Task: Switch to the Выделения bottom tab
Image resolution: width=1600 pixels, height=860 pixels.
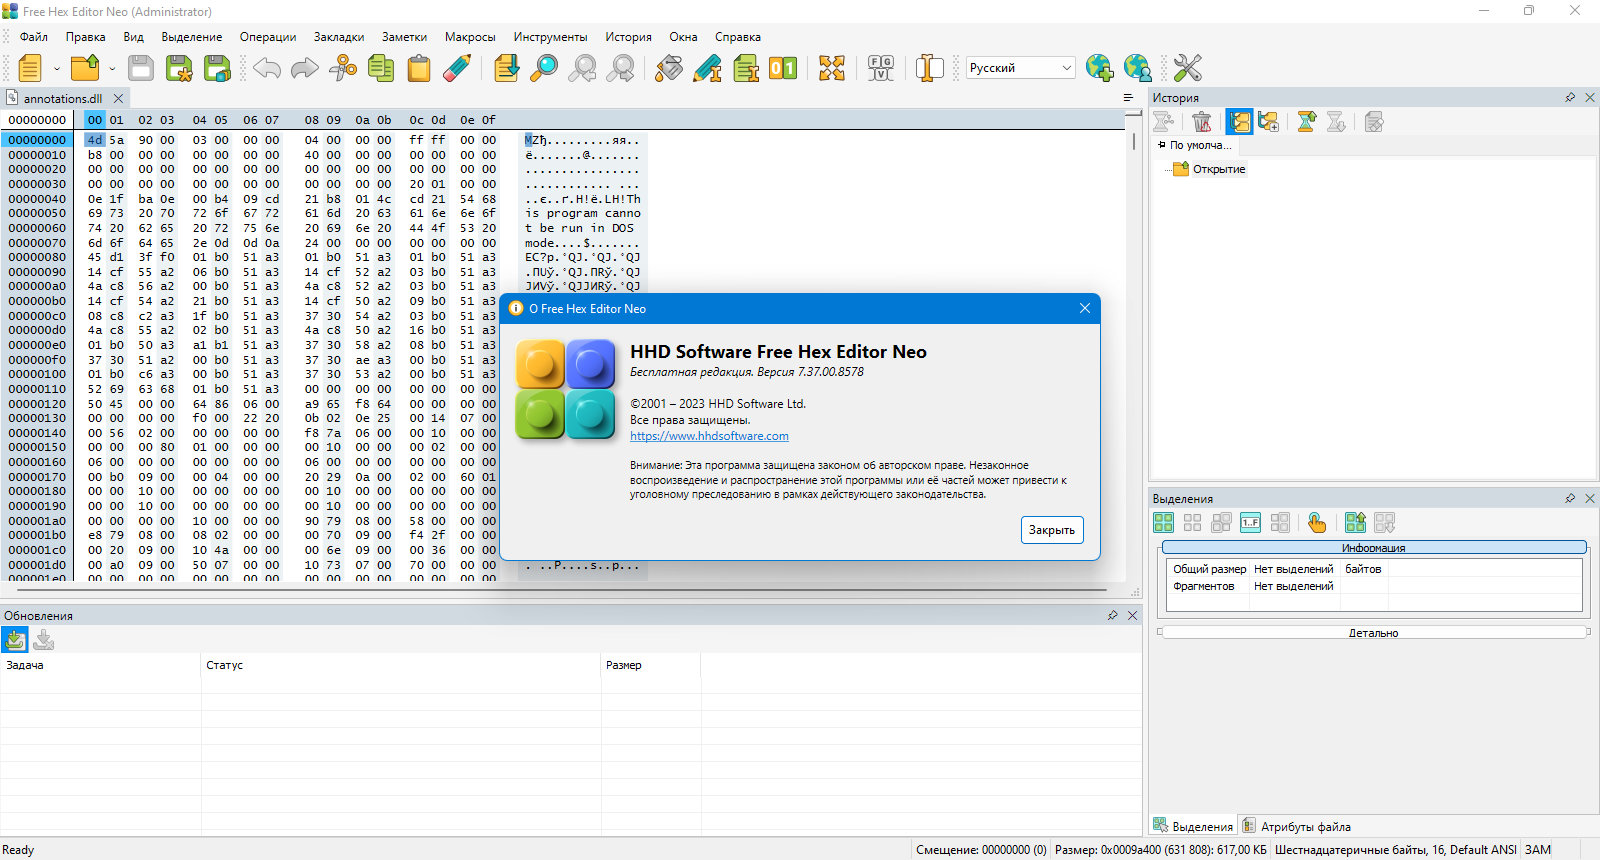Action: 1193,826
